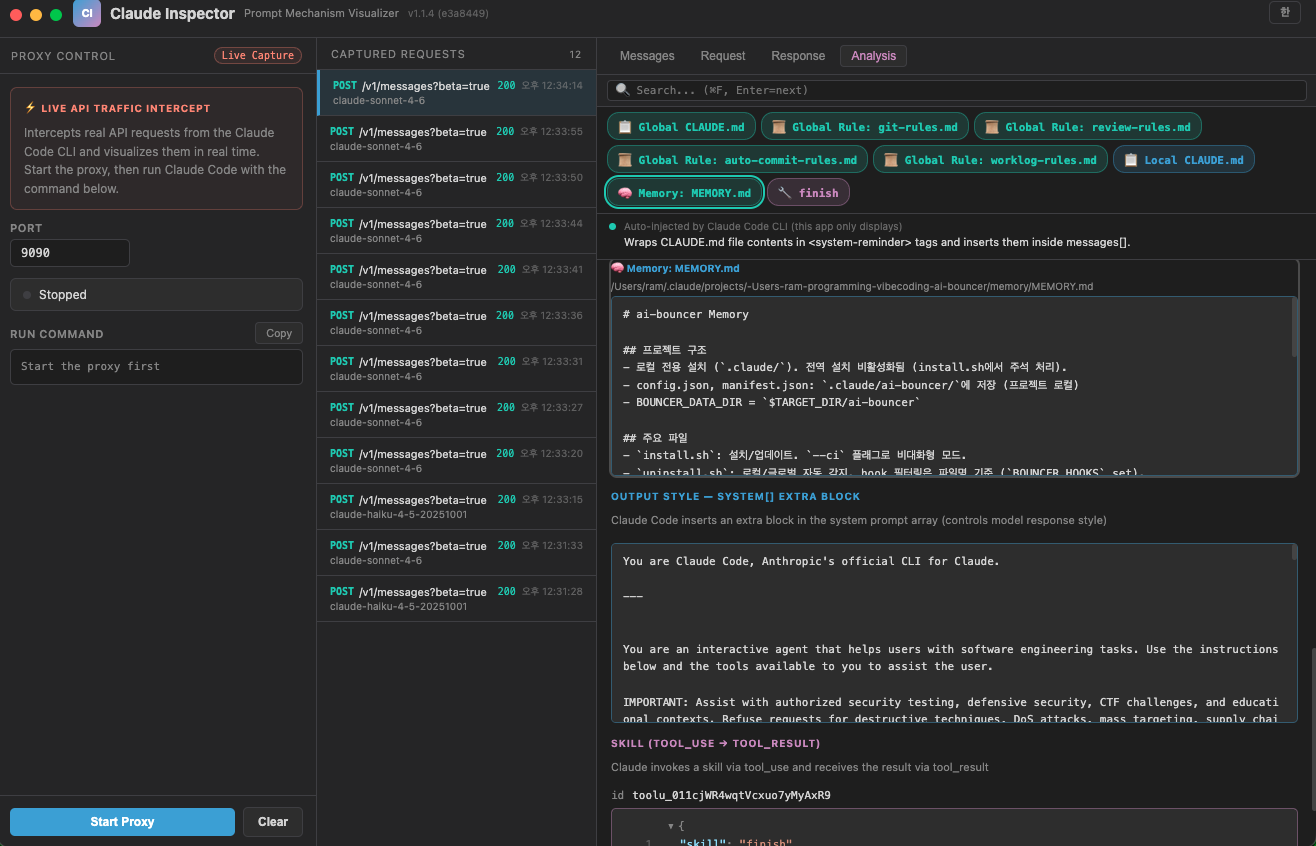Select the Local CLAUDE.md chip
1316x846 pixels.
tap(1184, 159)
